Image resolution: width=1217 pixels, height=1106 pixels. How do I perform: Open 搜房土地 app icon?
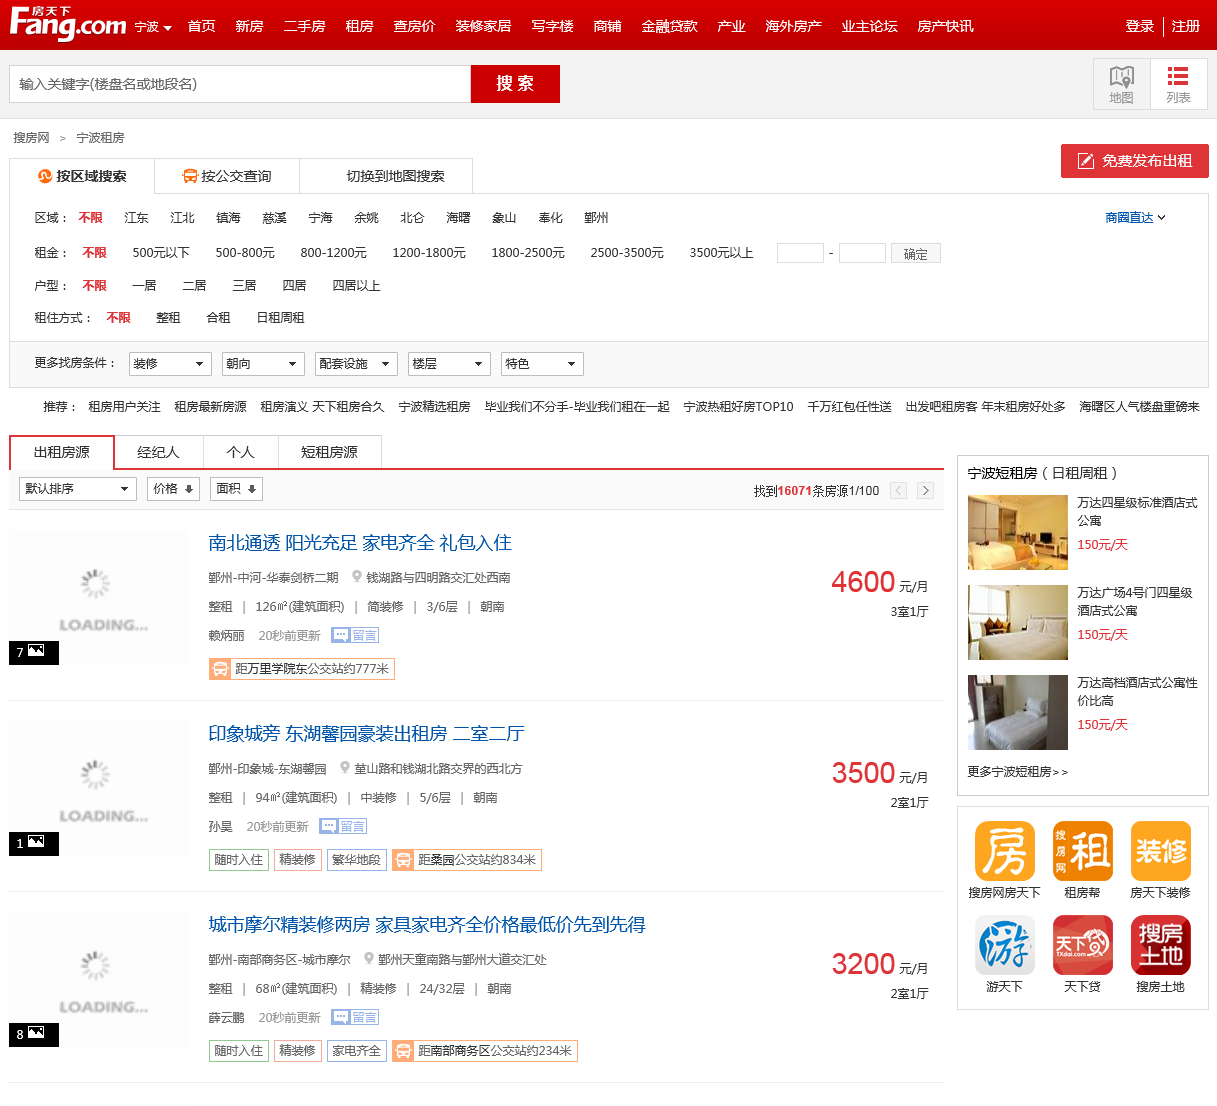(1160, 945)
